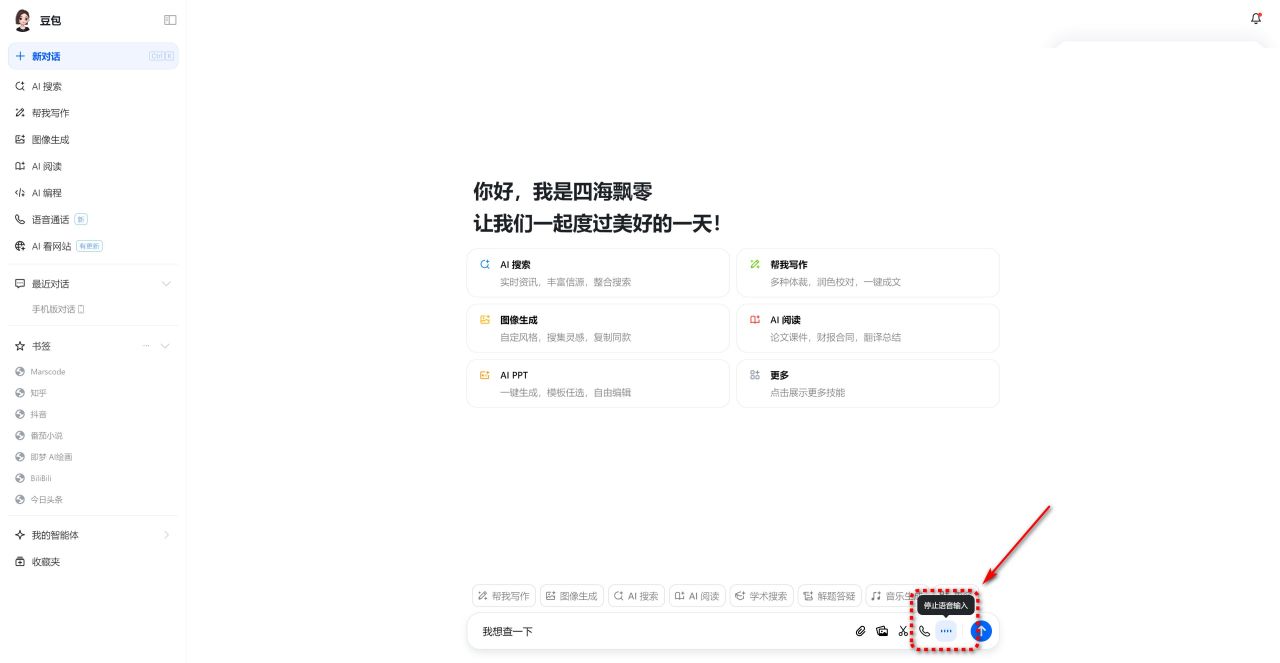Click the AI 阅读 chip above input
Image resolution: width=1280 pixels, height=663 pixels.
click(697, 596)
